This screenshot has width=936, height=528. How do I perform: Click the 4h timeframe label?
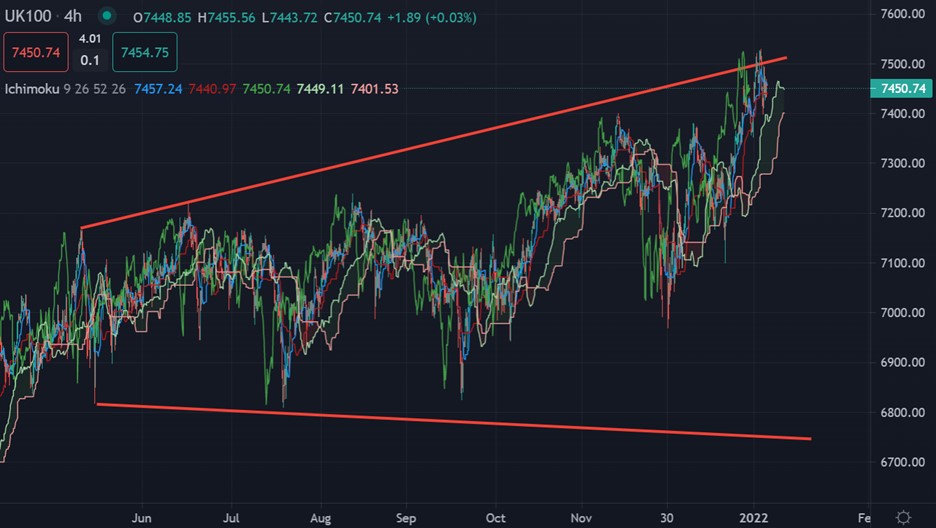coord(73,16)
